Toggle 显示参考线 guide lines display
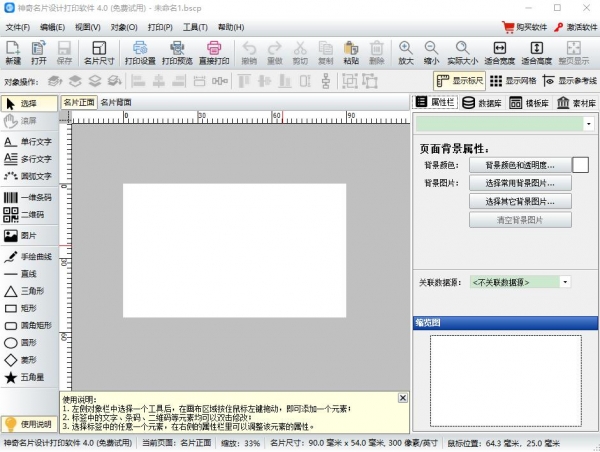The width and height of the screenshot is (600, 452). tap(570, 81)
